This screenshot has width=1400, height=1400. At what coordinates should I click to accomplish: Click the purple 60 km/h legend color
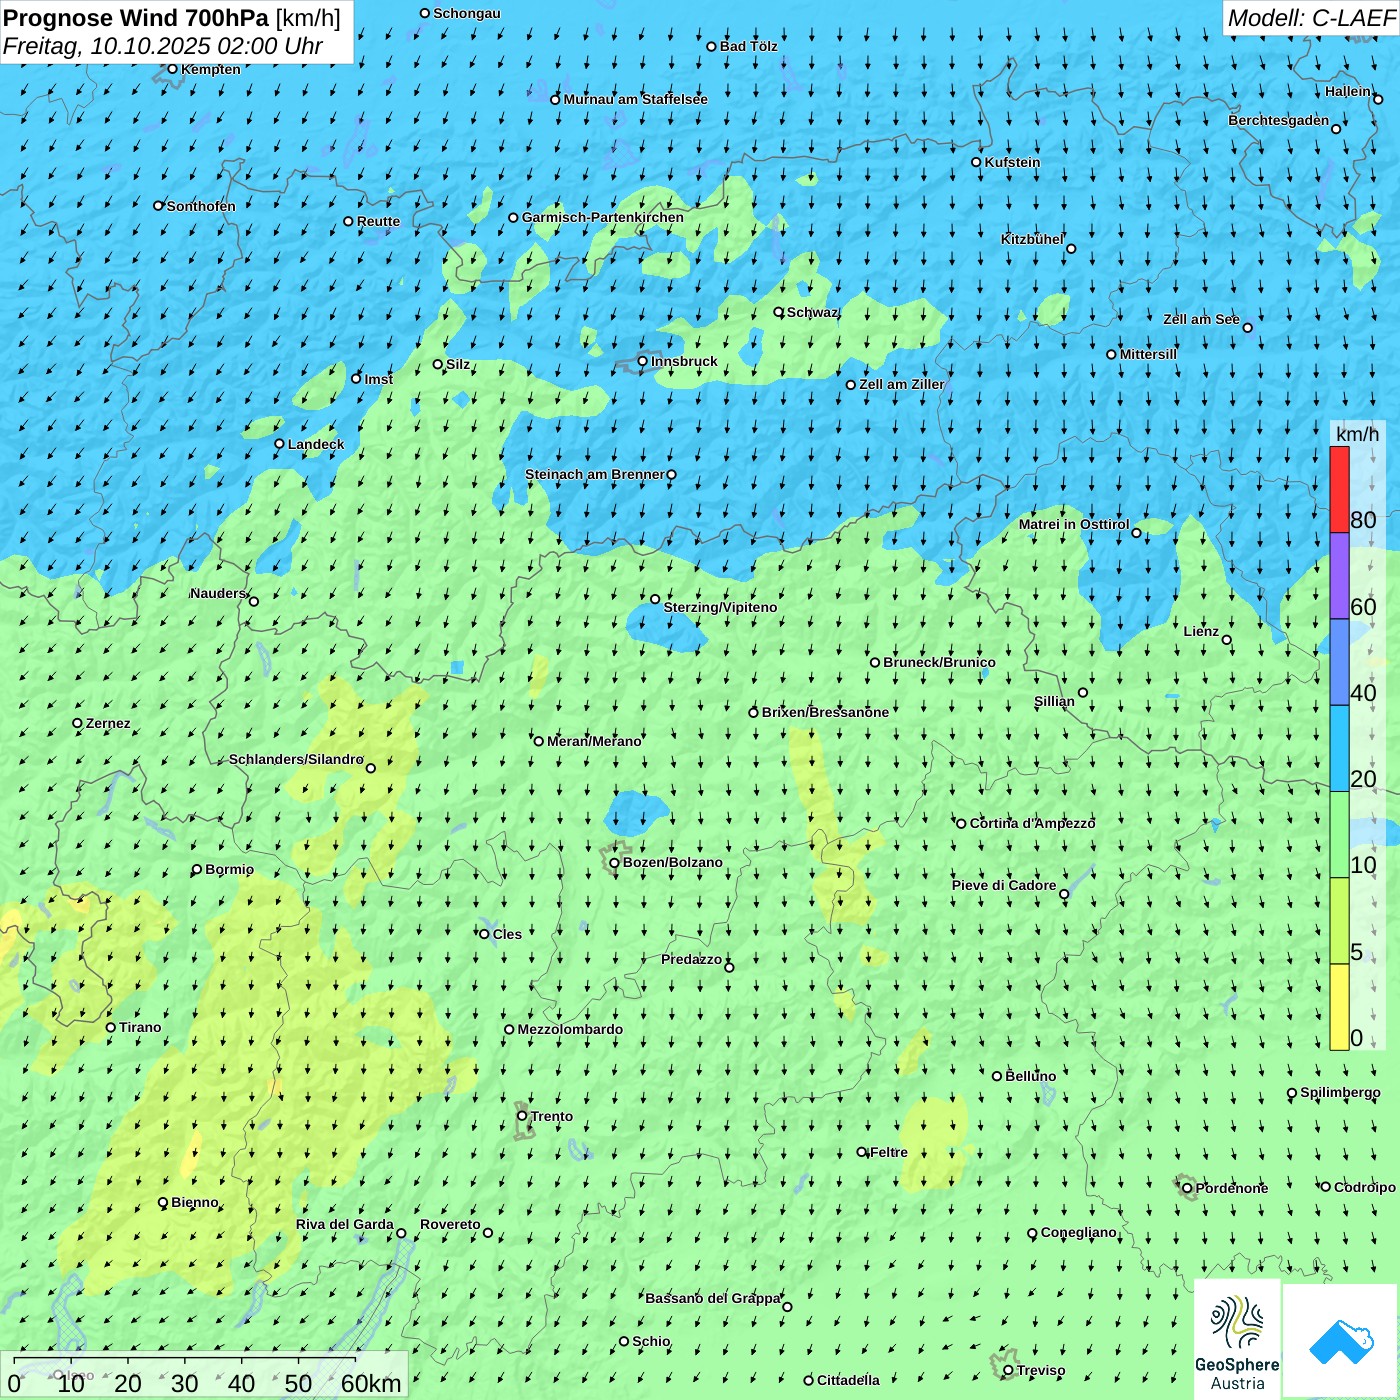coord(1339,576)
